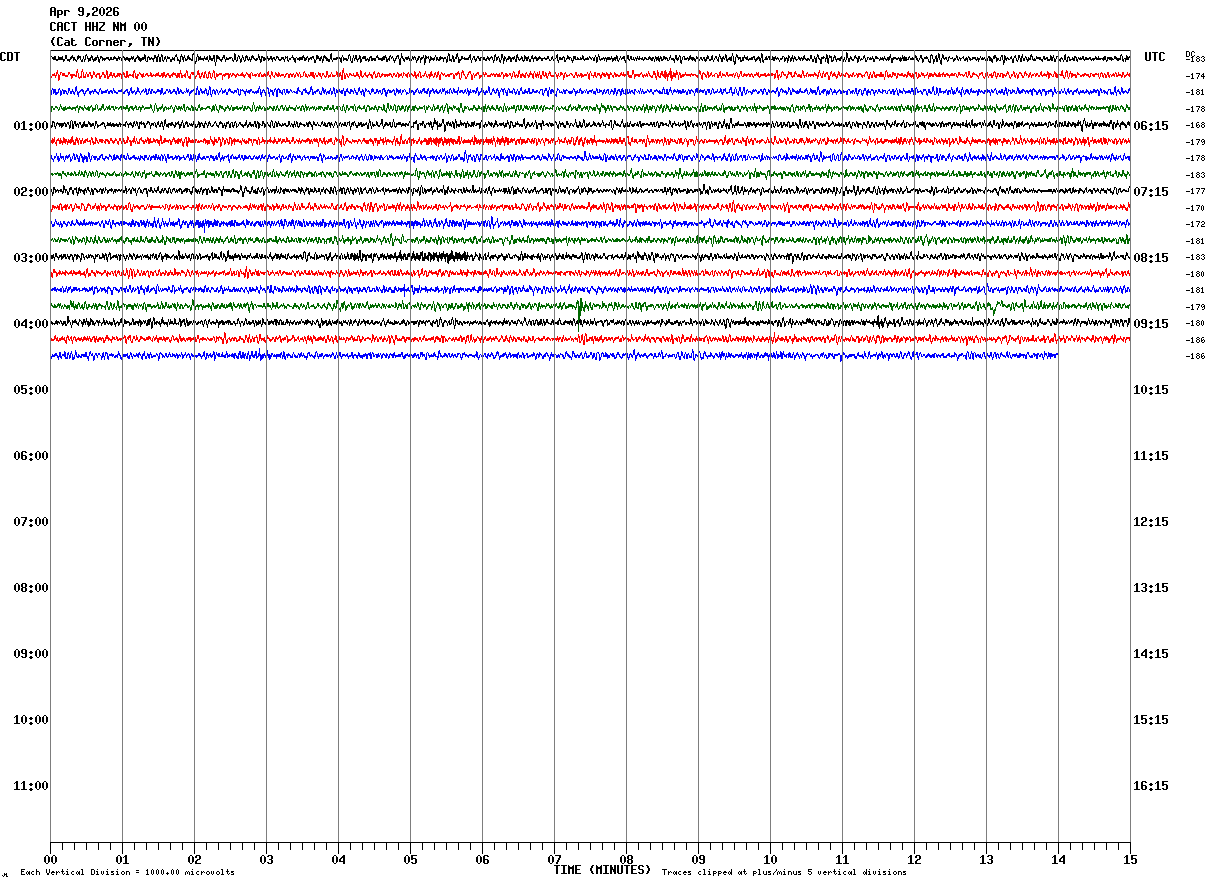Viewport: 1210px width, 886px height.
Task: Click the DC offset value -174
Action: click(x=1195, y=76)
